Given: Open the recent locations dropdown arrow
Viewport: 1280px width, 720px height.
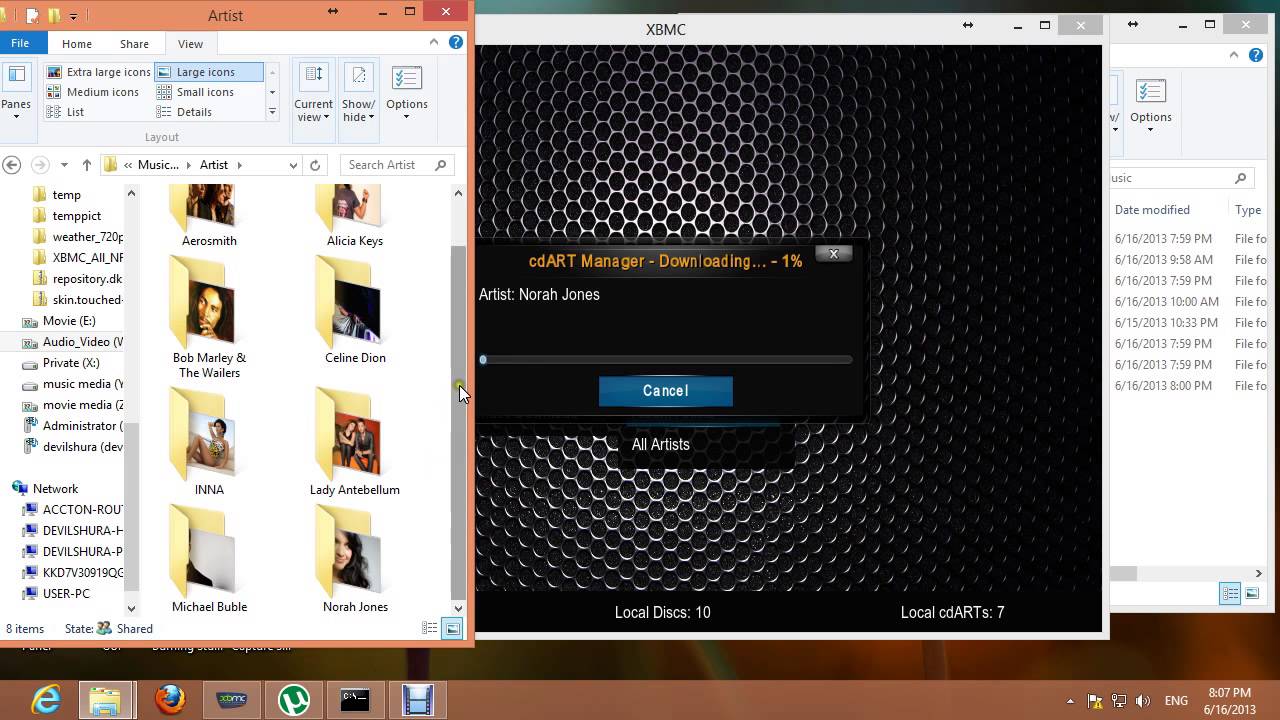Looking at the screenshot, I should pyautogui.click(x=64, y=165).
